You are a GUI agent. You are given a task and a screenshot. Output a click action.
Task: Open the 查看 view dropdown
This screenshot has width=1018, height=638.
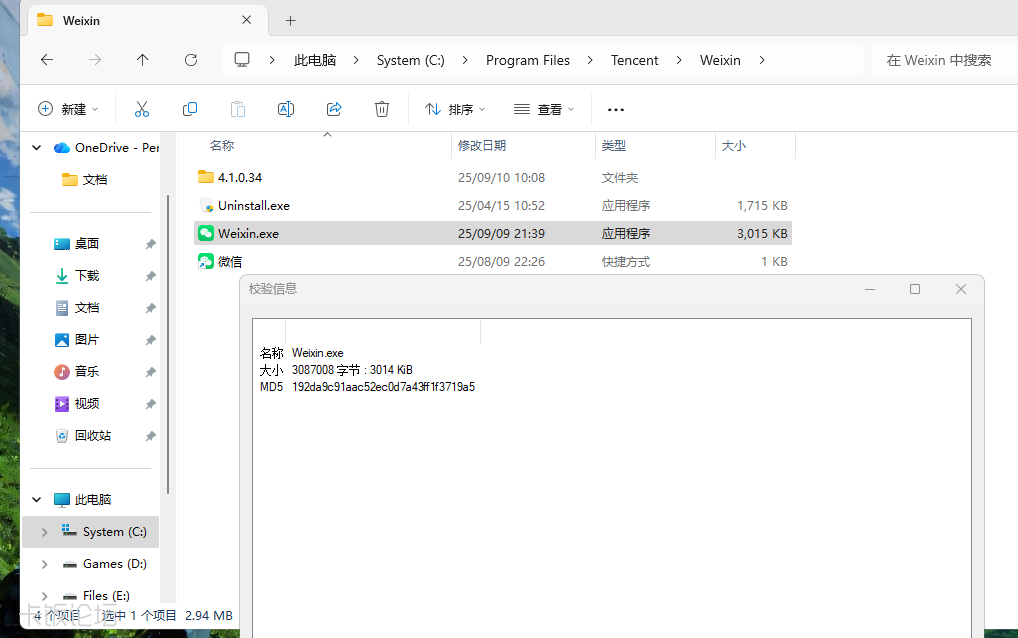coord(544,109)
